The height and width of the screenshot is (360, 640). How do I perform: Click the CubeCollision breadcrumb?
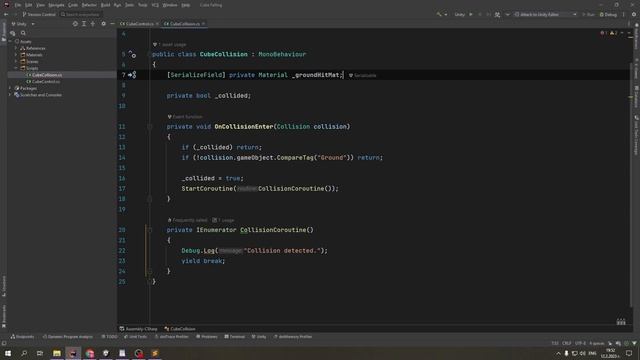180,329
